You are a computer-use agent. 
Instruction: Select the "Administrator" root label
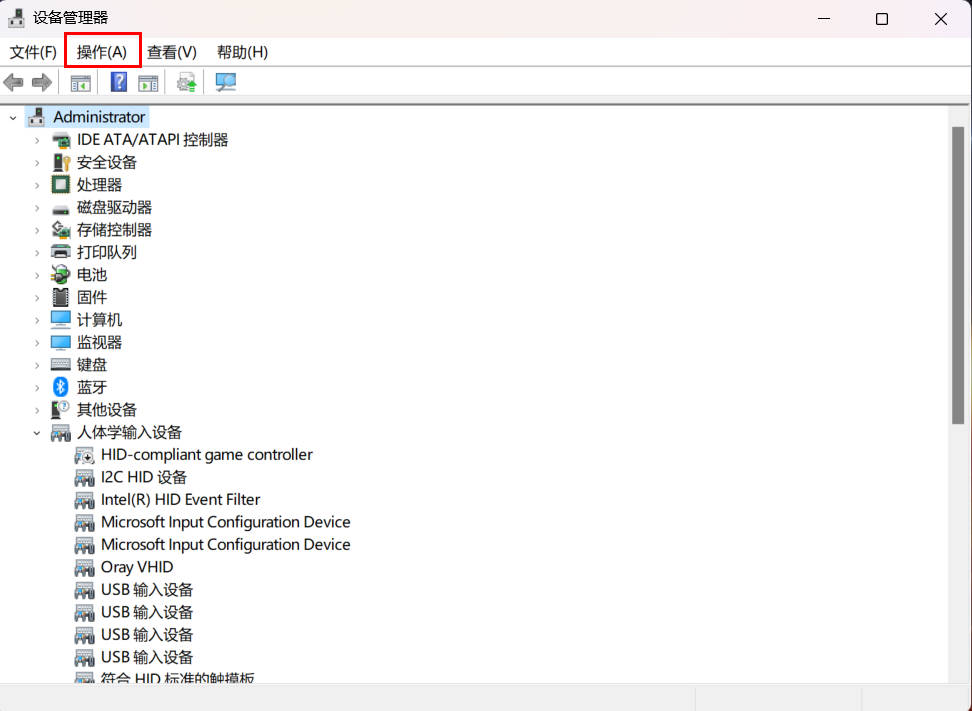tap(99, 117)
